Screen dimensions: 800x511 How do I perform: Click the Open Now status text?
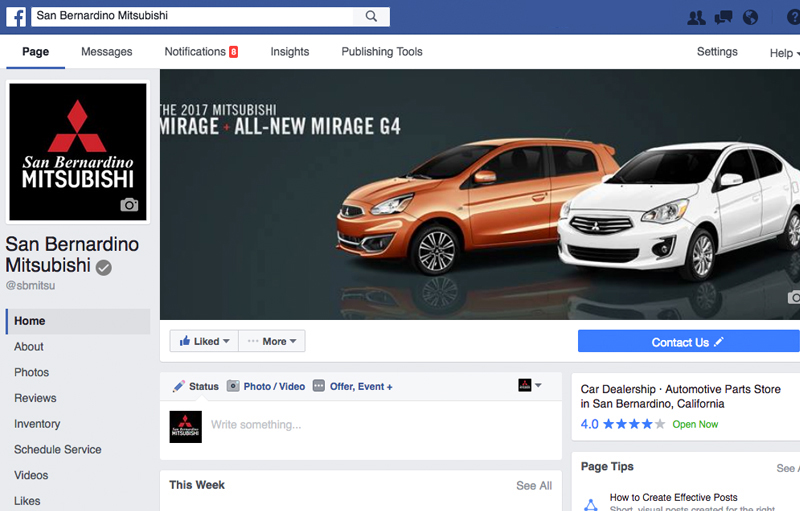point(695,424)
